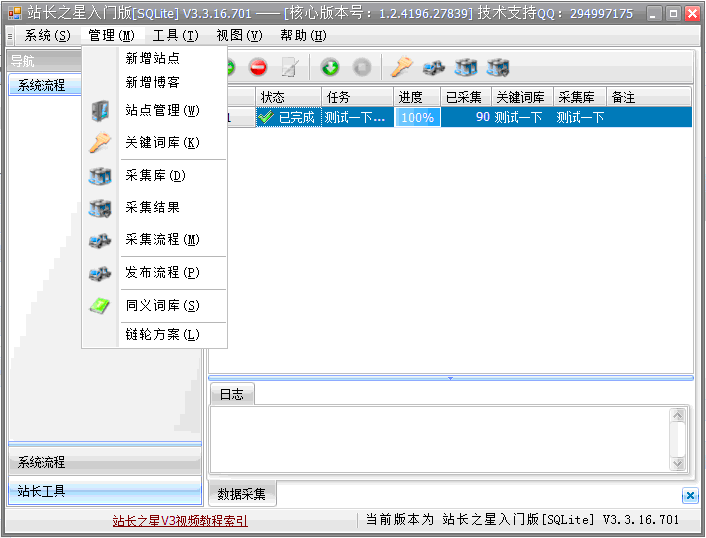The height and width of the screenshot is (538, 706).
Task: Select 采集流程(M) menu entry
Action: coord(154,240)
